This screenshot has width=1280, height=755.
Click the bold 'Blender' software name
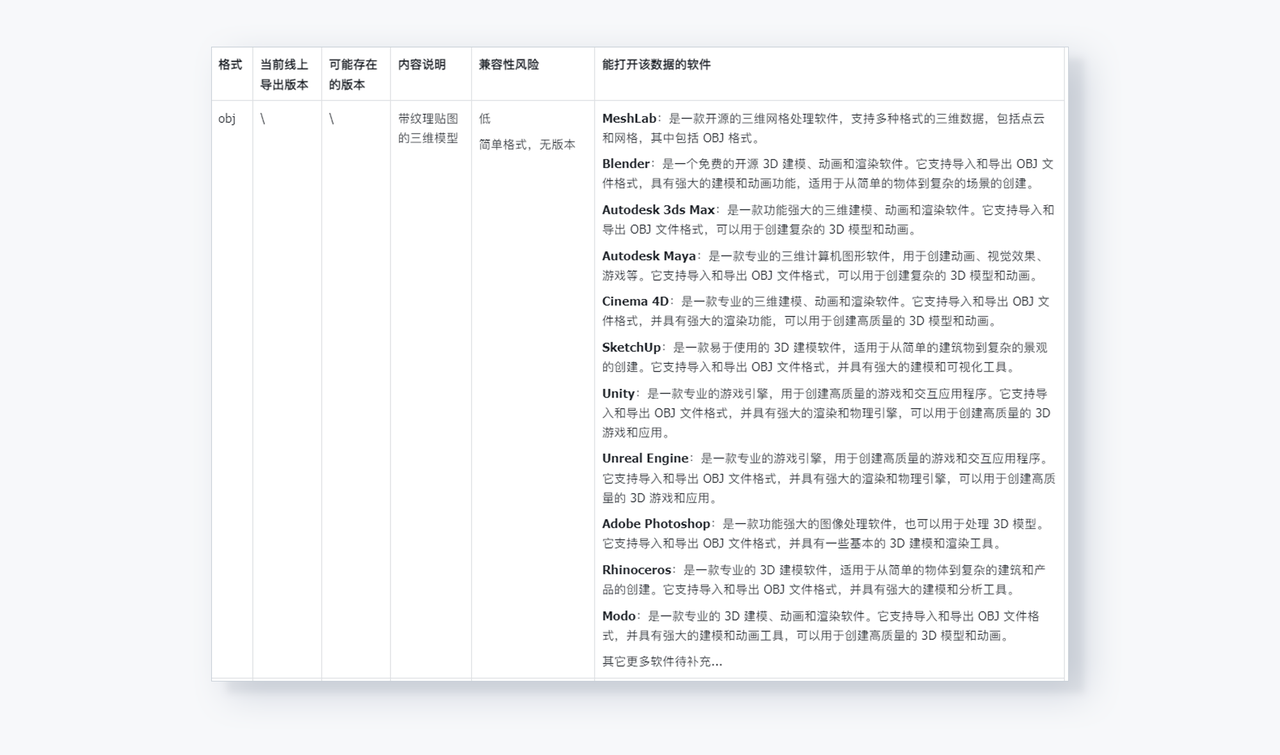[626, 164]
